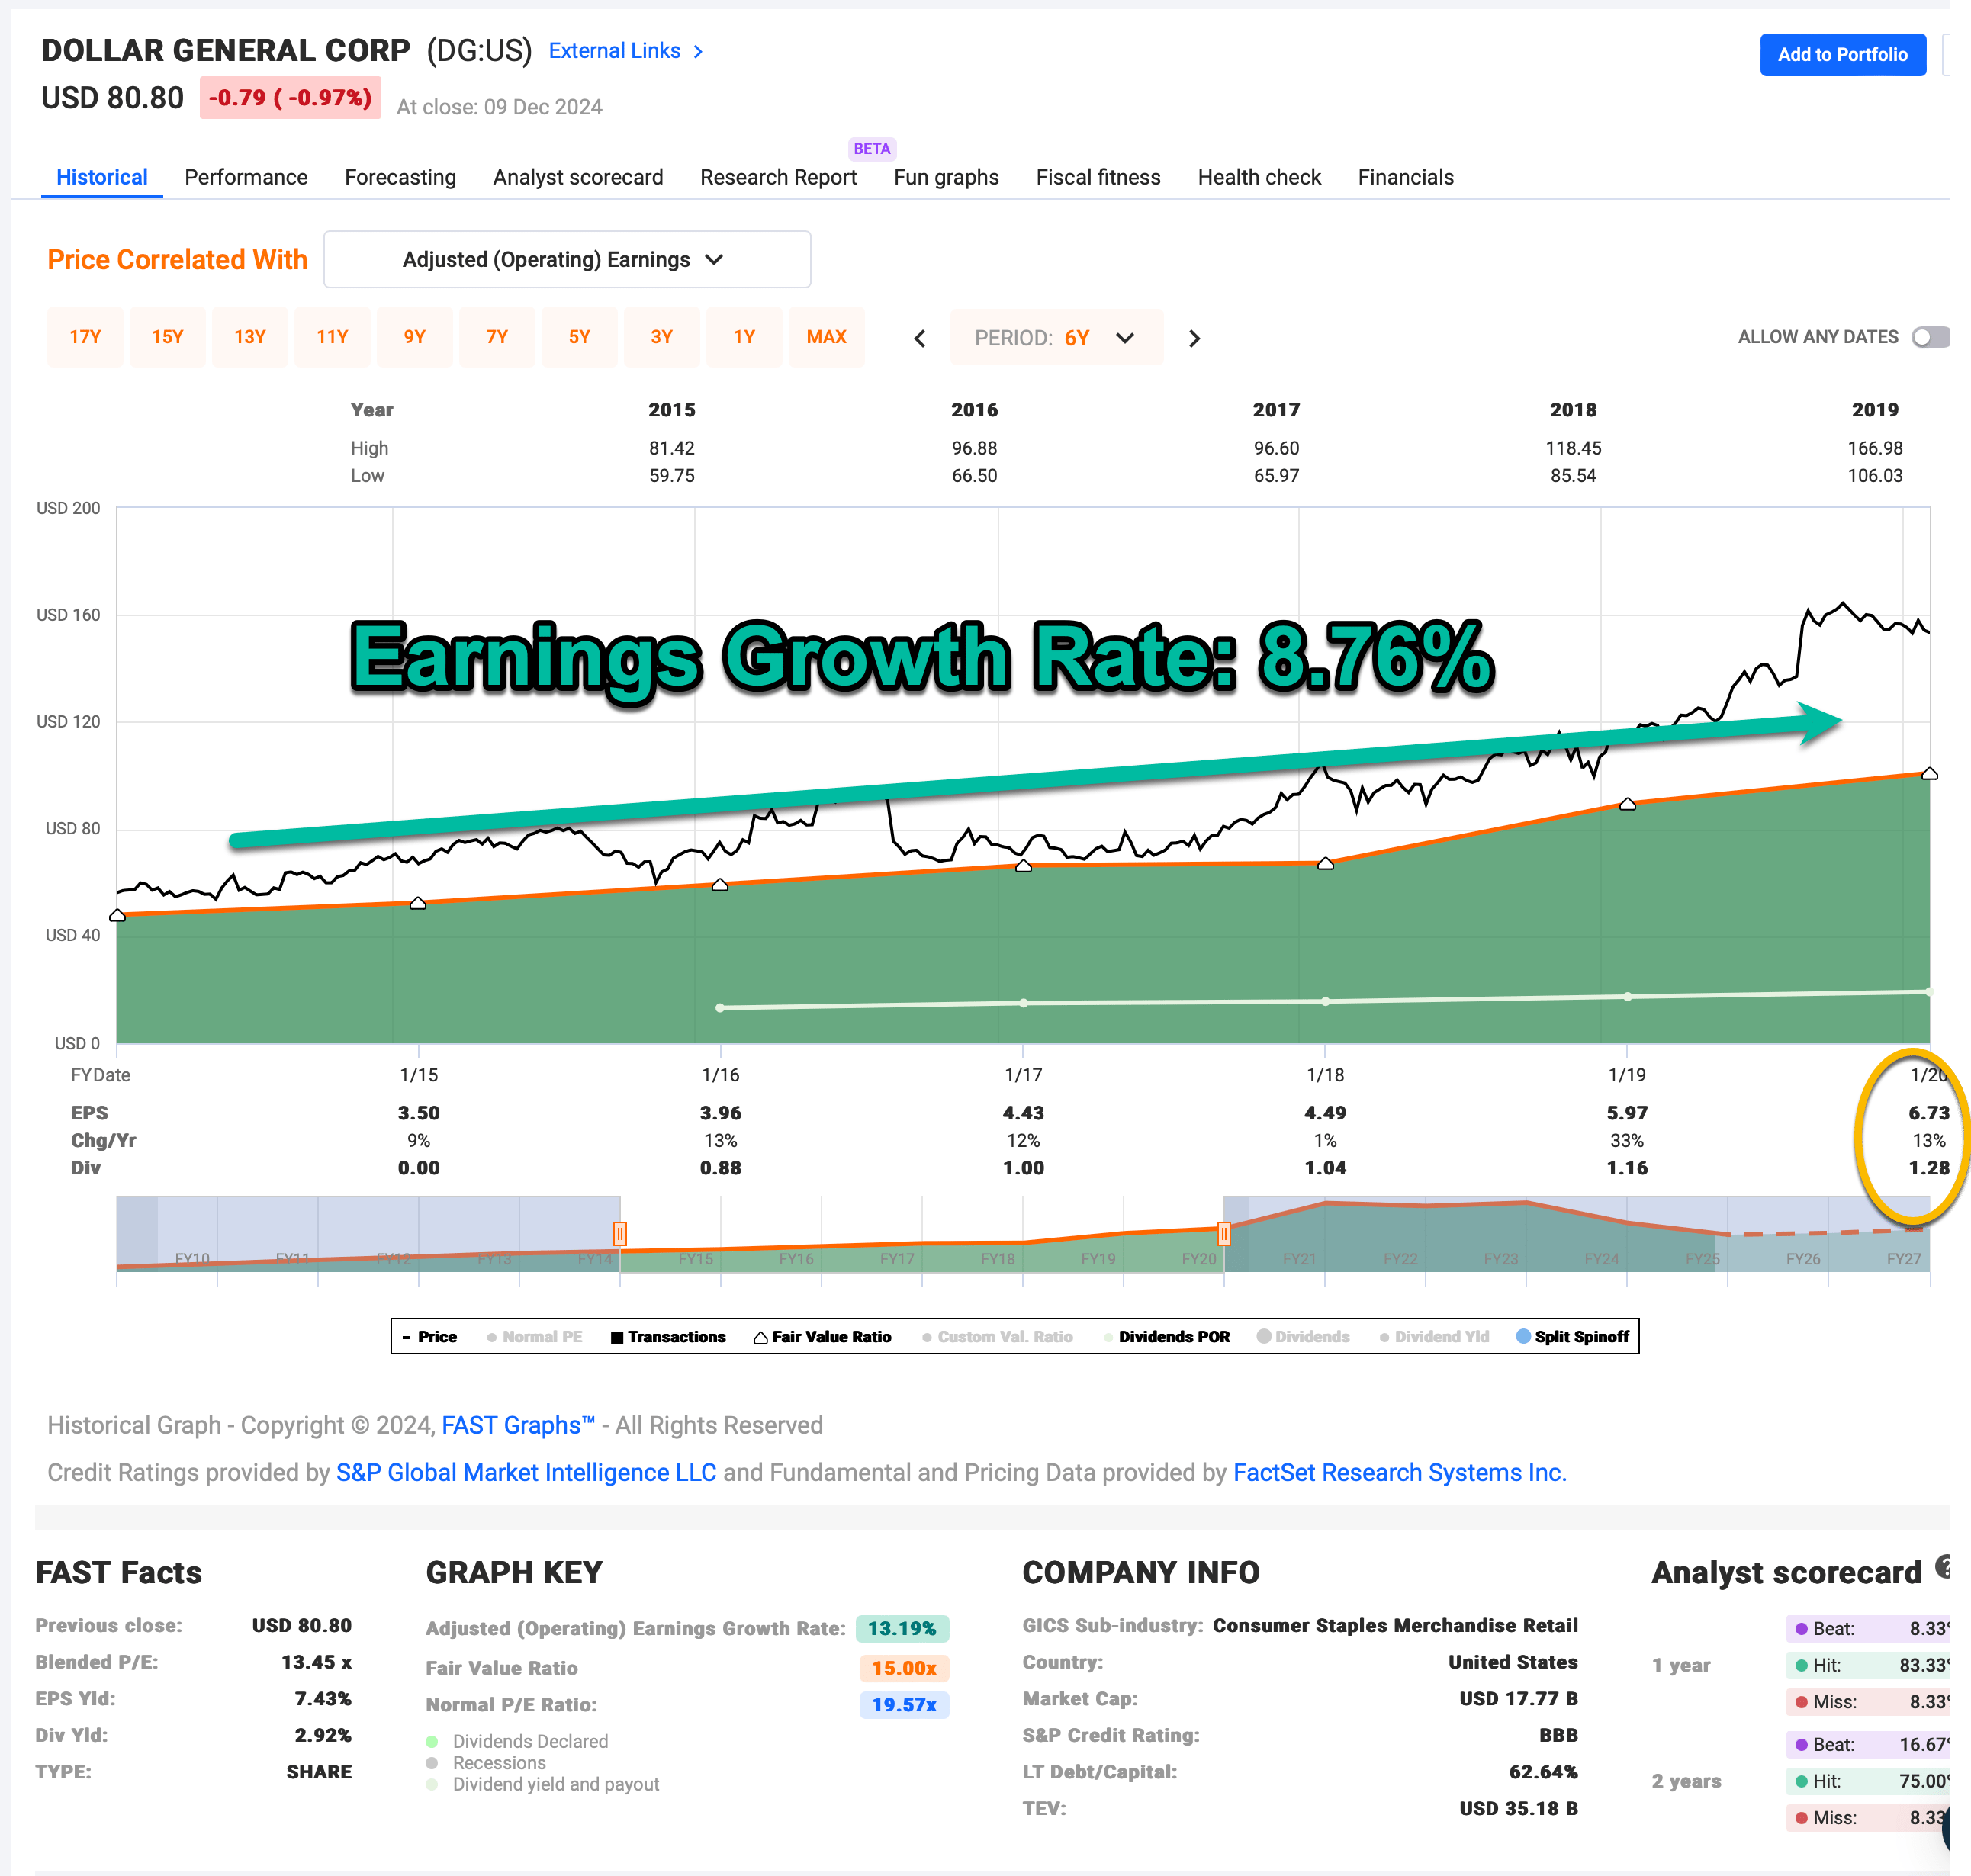Click the External Links chevron arrow
The height and width of the screenshot is (1876, 1971).
698,52
